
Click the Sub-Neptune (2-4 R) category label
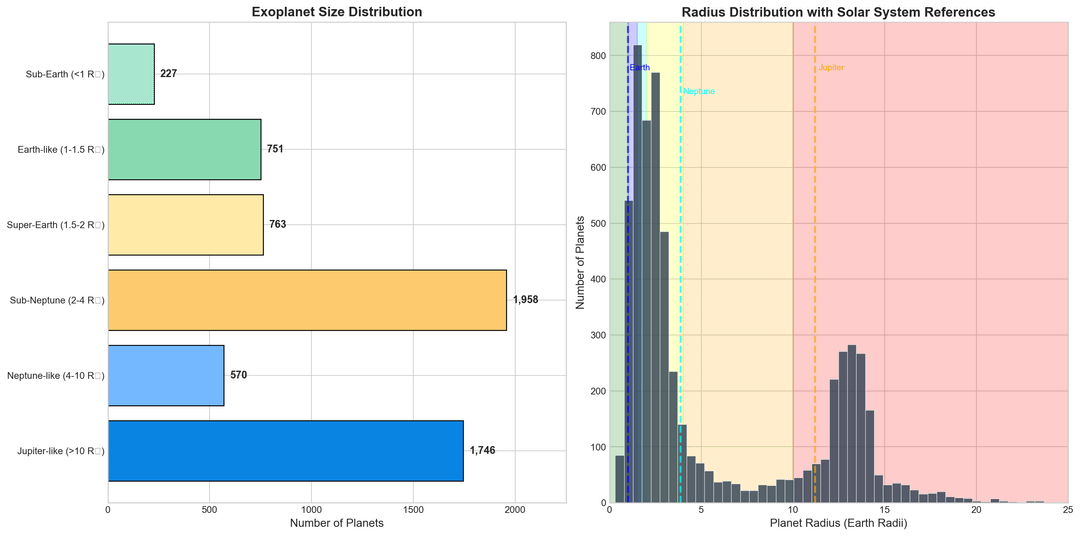[x=56, y=300]
